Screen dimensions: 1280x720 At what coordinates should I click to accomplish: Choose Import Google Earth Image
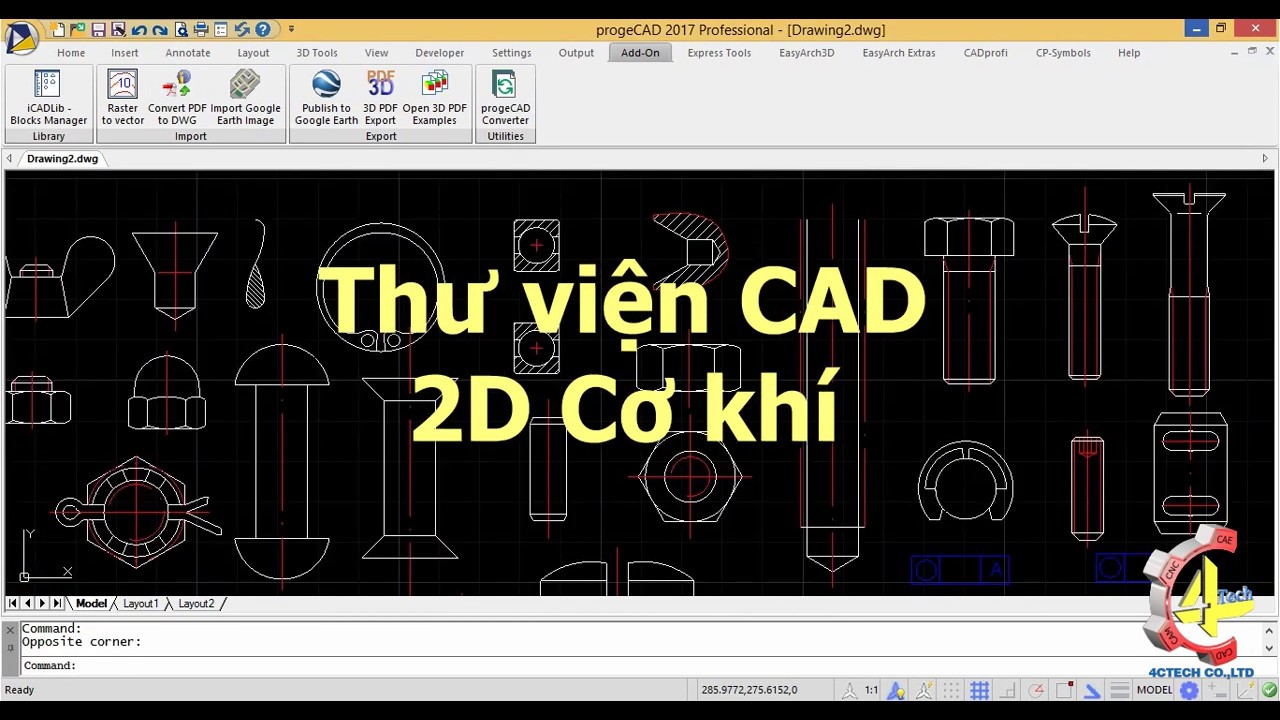tap(245, 97)
